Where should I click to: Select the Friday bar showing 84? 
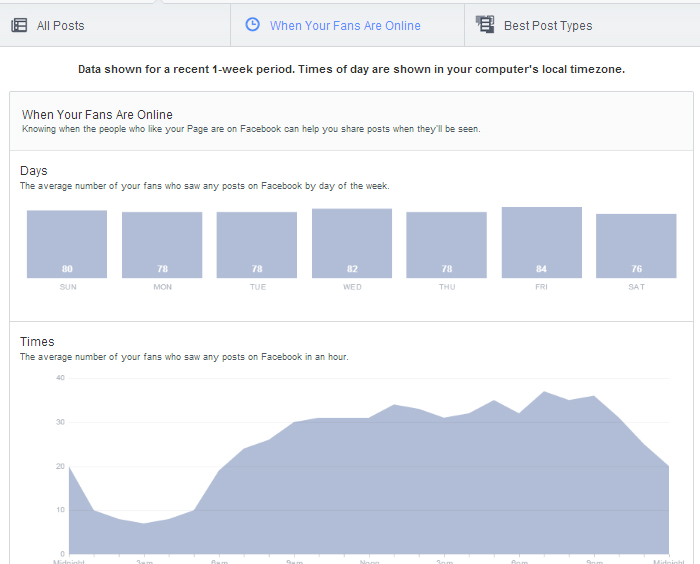542,242
